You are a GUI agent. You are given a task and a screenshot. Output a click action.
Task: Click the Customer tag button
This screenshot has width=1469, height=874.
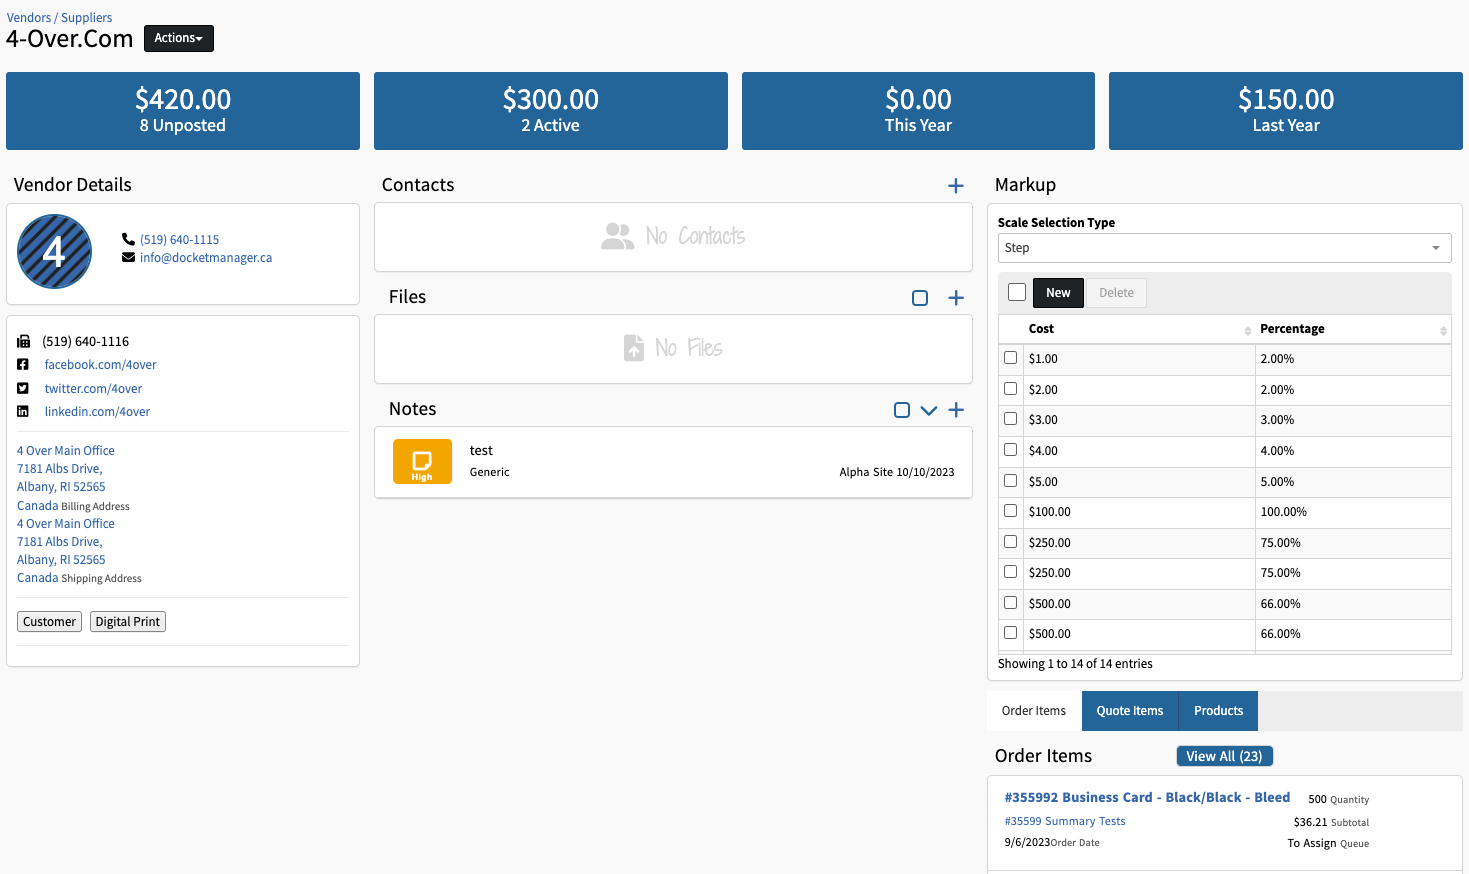point(49,622)
